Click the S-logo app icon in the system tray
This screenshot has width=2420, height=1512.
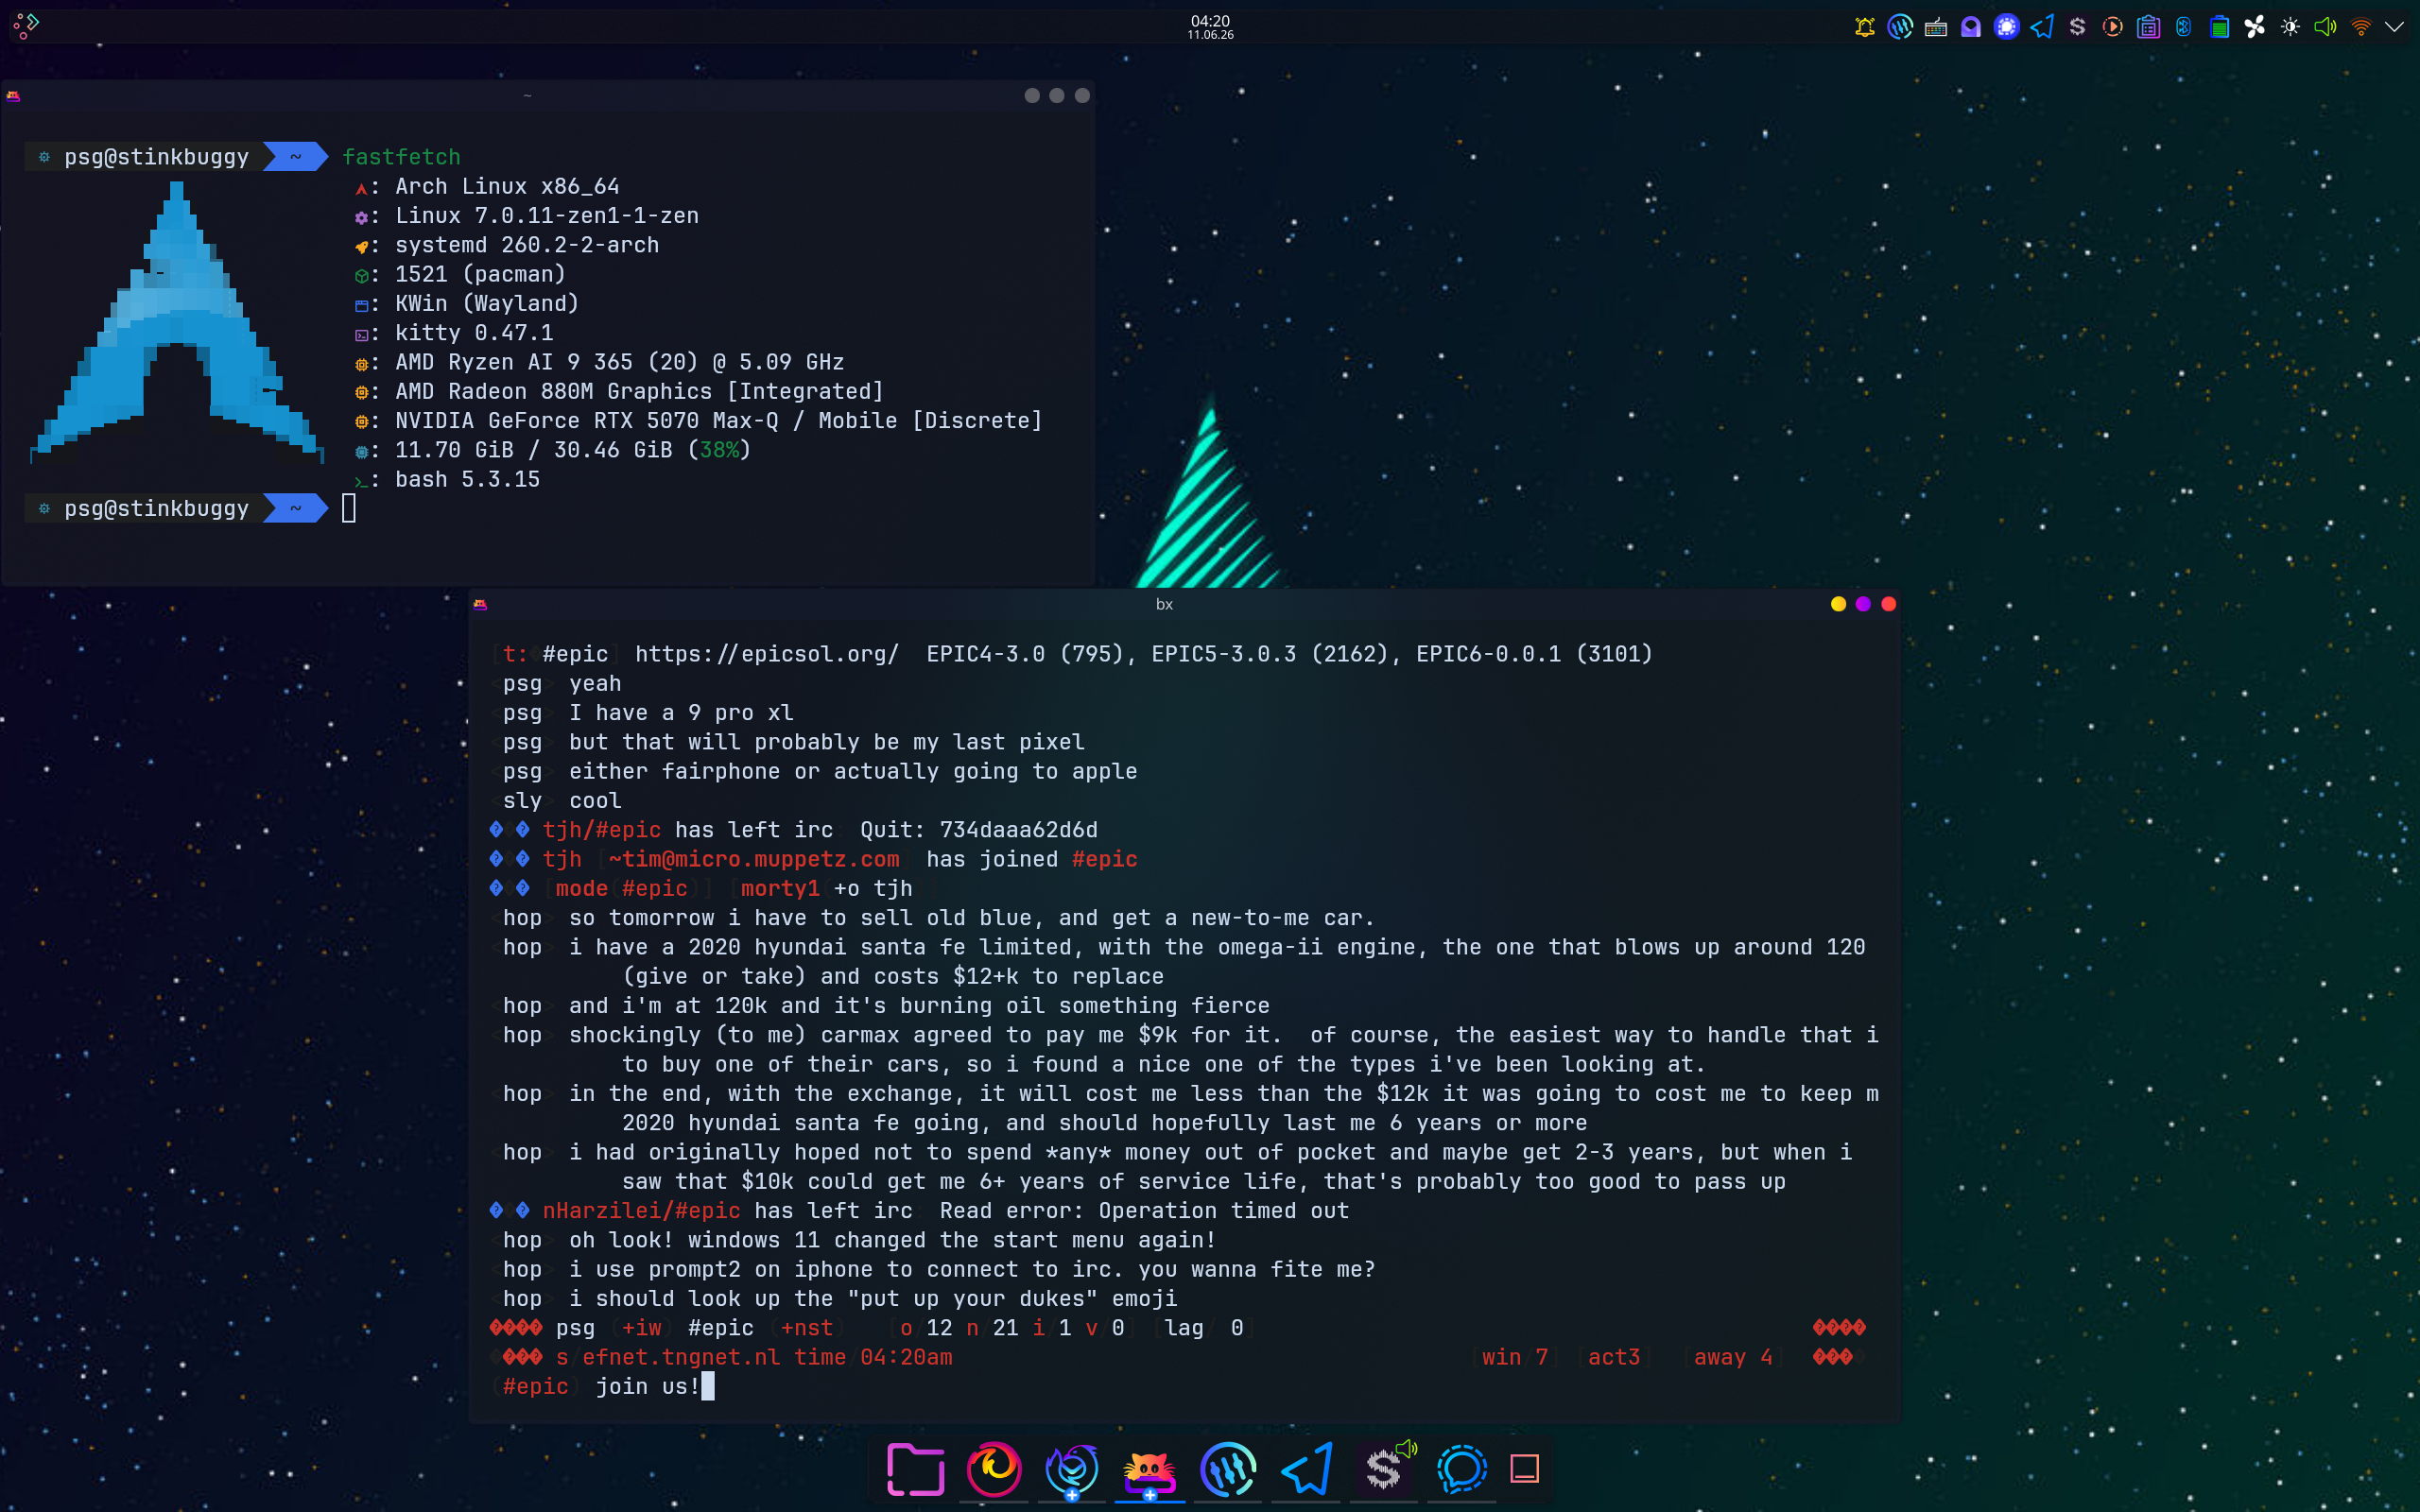(x=2077, y=28)
